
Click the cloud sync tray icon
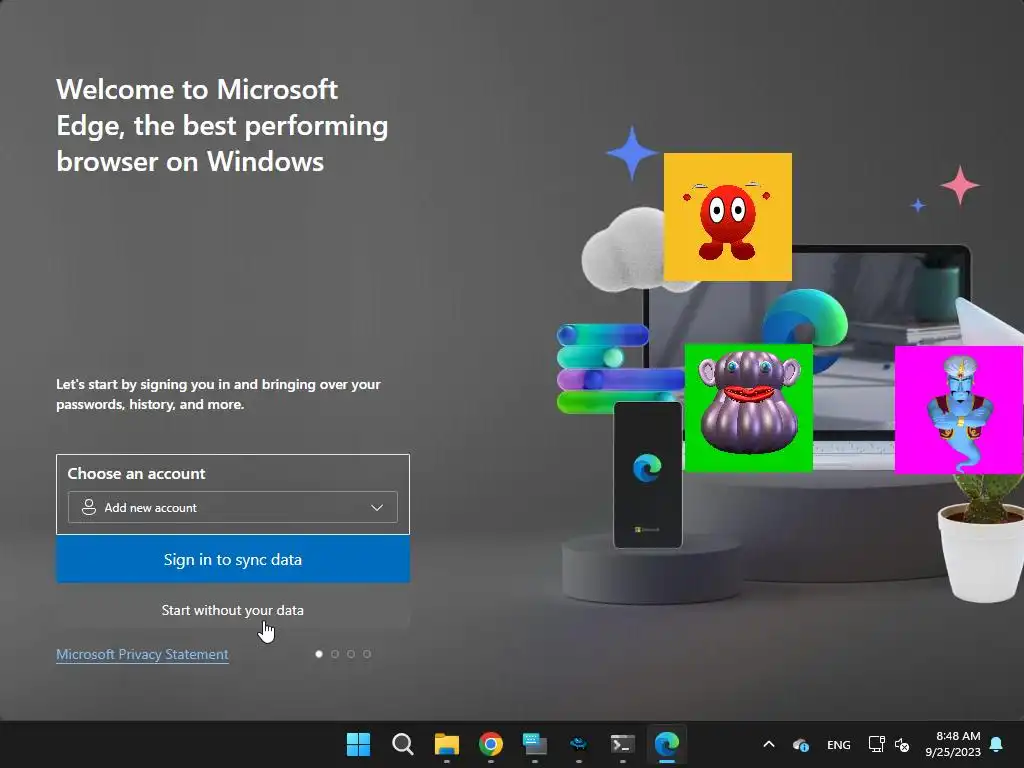click(x=801, y=744)
